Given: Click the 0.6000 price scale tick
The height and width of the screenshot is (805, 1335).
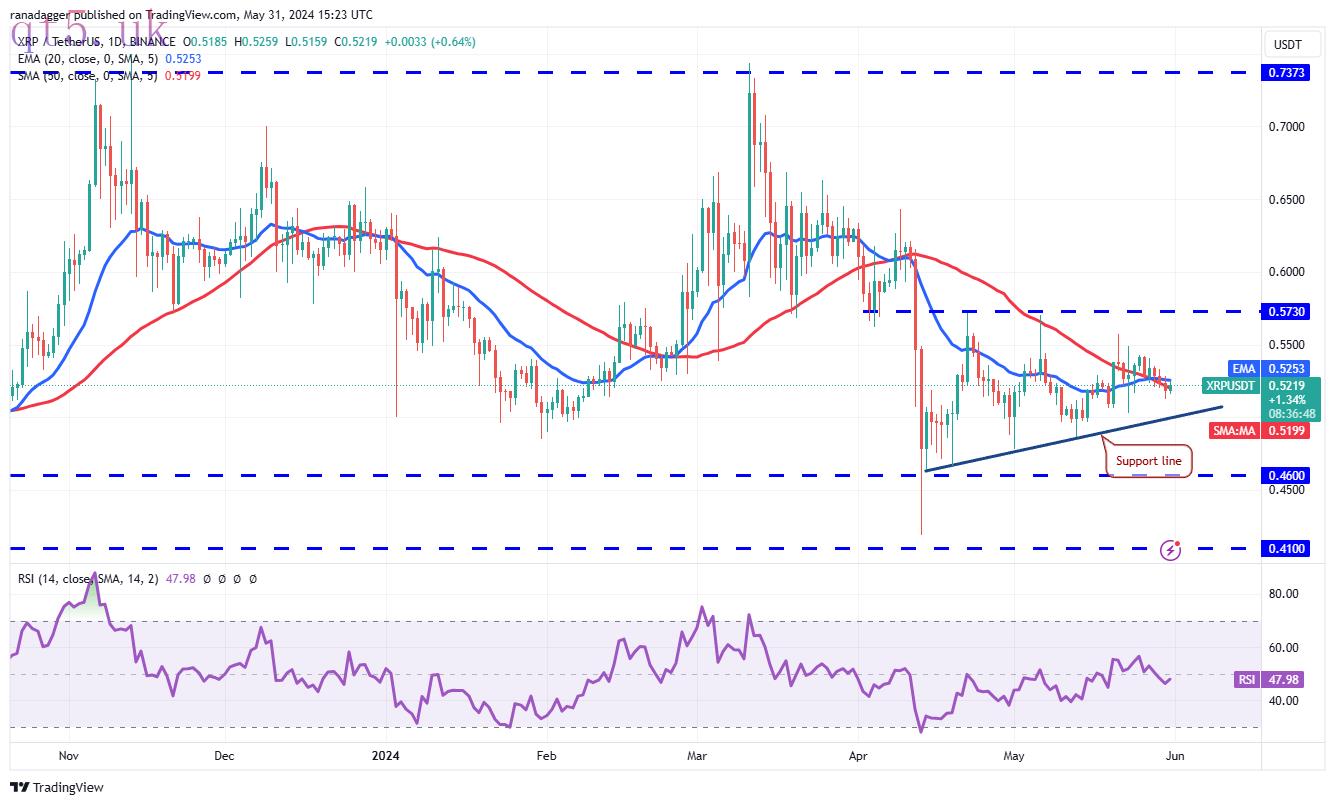Looking at the screenshot, I should coord(1285,272).
